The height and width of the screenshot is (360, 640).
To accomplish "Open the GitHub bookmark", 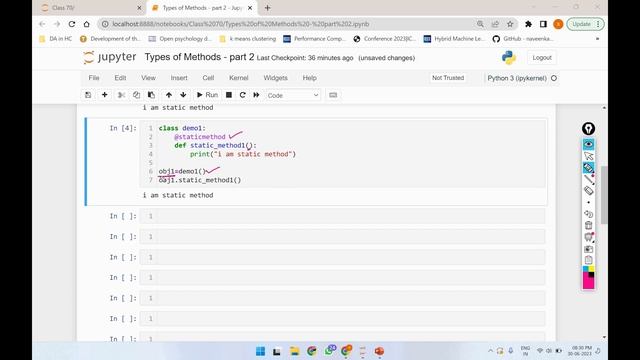I will pyautogui.click(x=524, y=39).
